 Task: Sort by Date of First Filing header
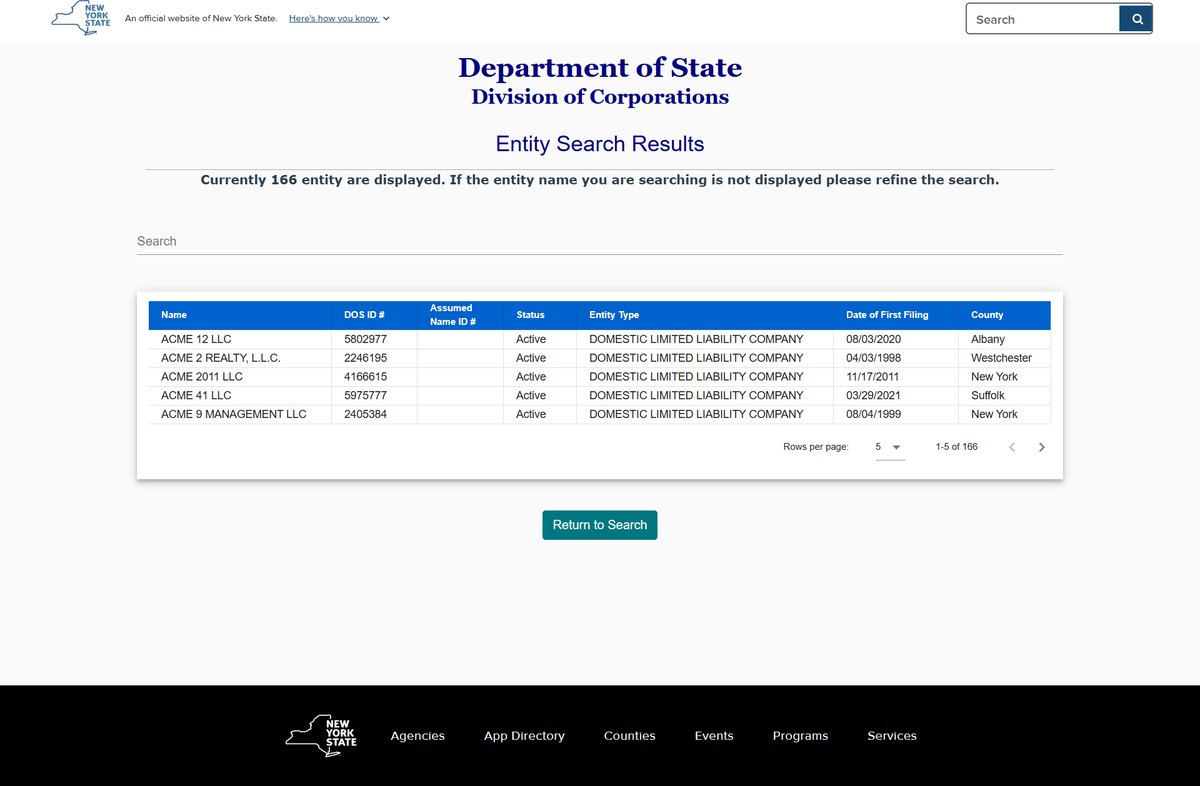click(887, 315)
